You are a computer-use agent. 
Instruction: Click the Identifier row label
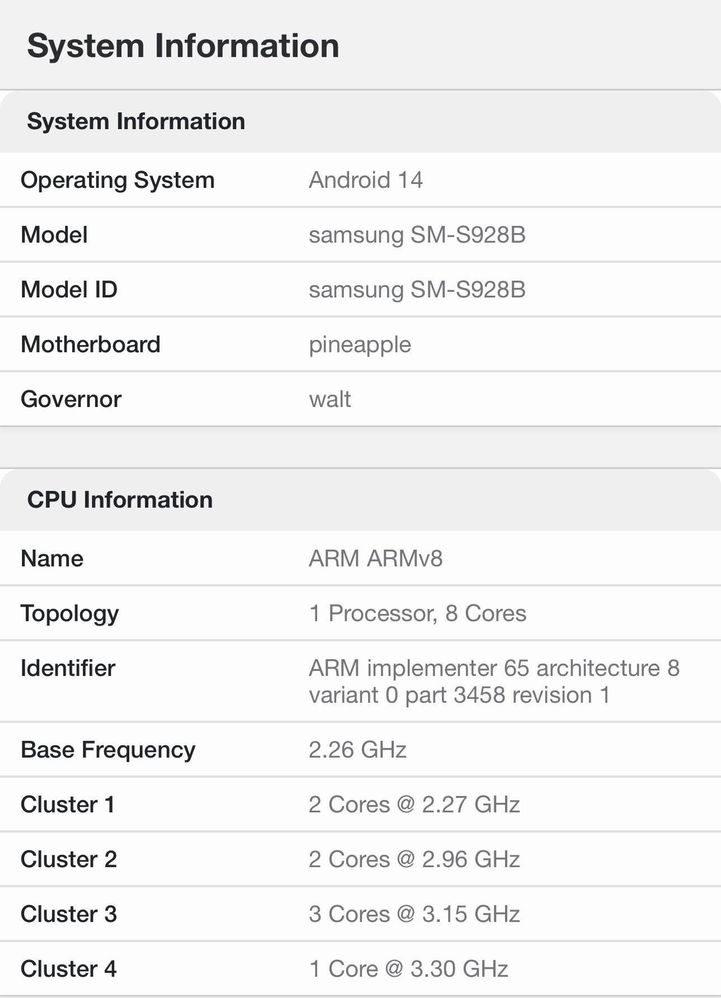click(x=68, y=668)
